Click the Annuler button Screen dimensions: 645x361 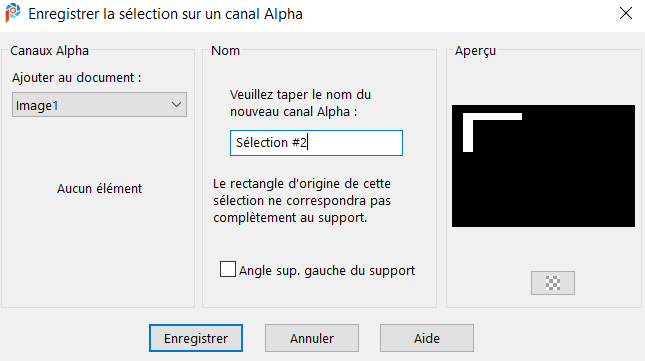[x=312, y=338]
